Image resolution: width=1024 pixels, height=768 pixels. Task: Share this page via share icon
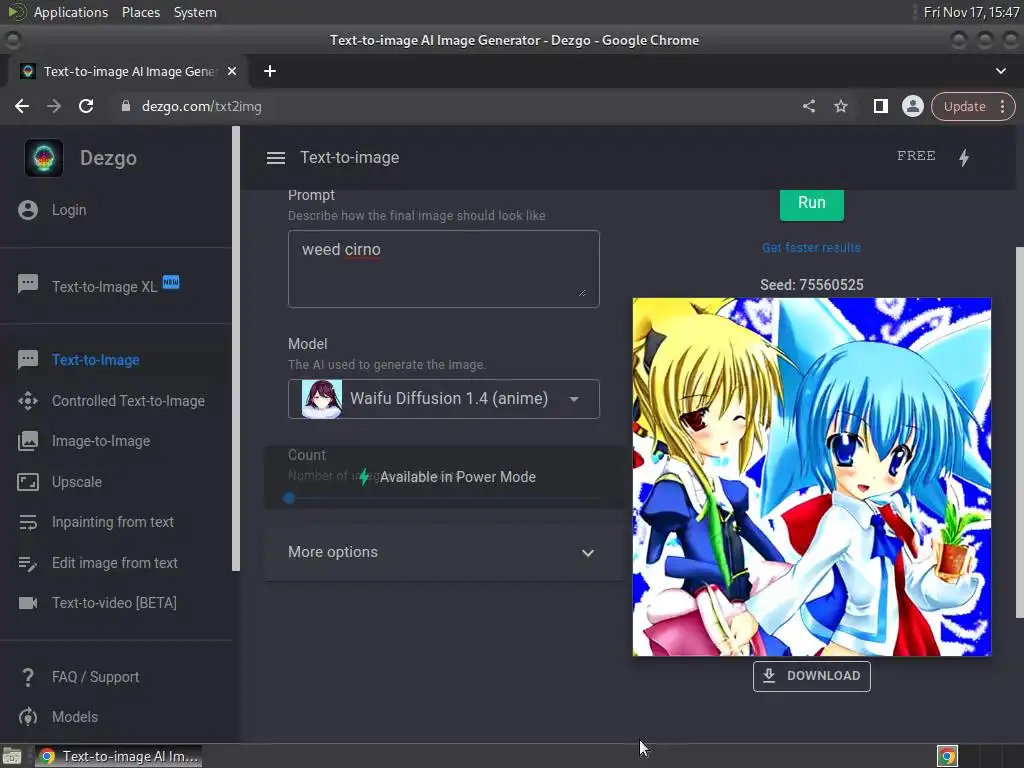coord(809,106)
